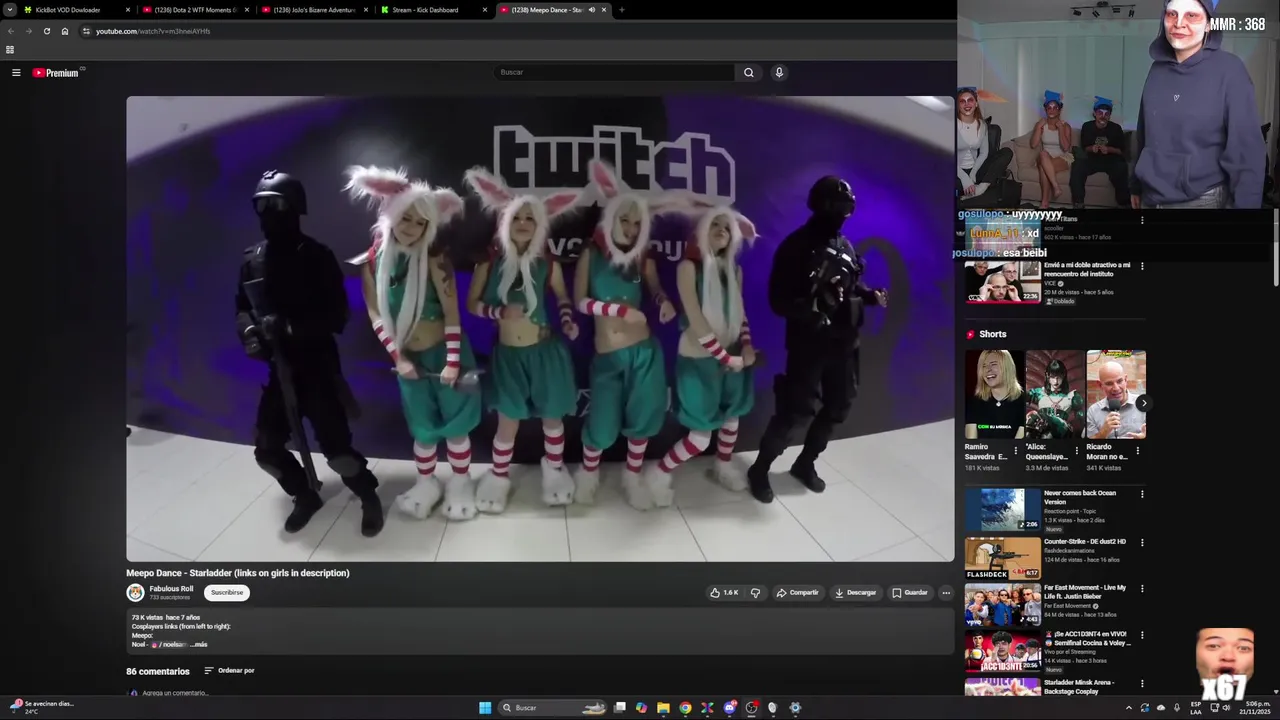Screen dimensions: 1280x720
Task: Go back with browser back arrow
Action: (11, 31)
